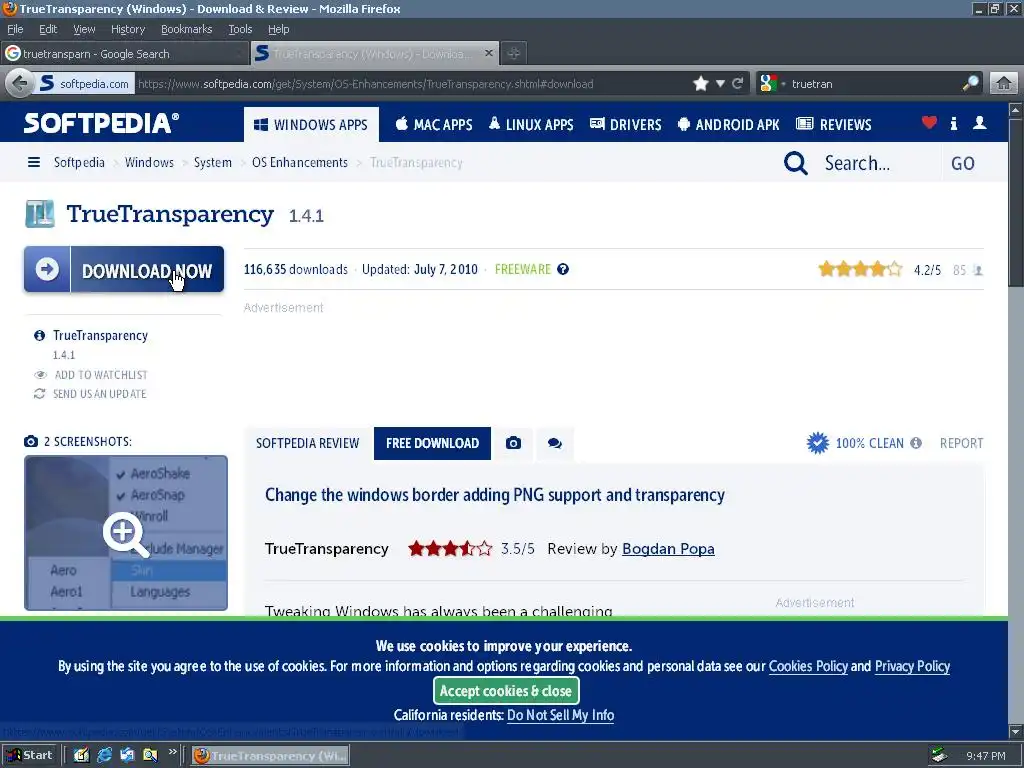Open the File menu
The image size is (1024, 768).
click(15, 29)
